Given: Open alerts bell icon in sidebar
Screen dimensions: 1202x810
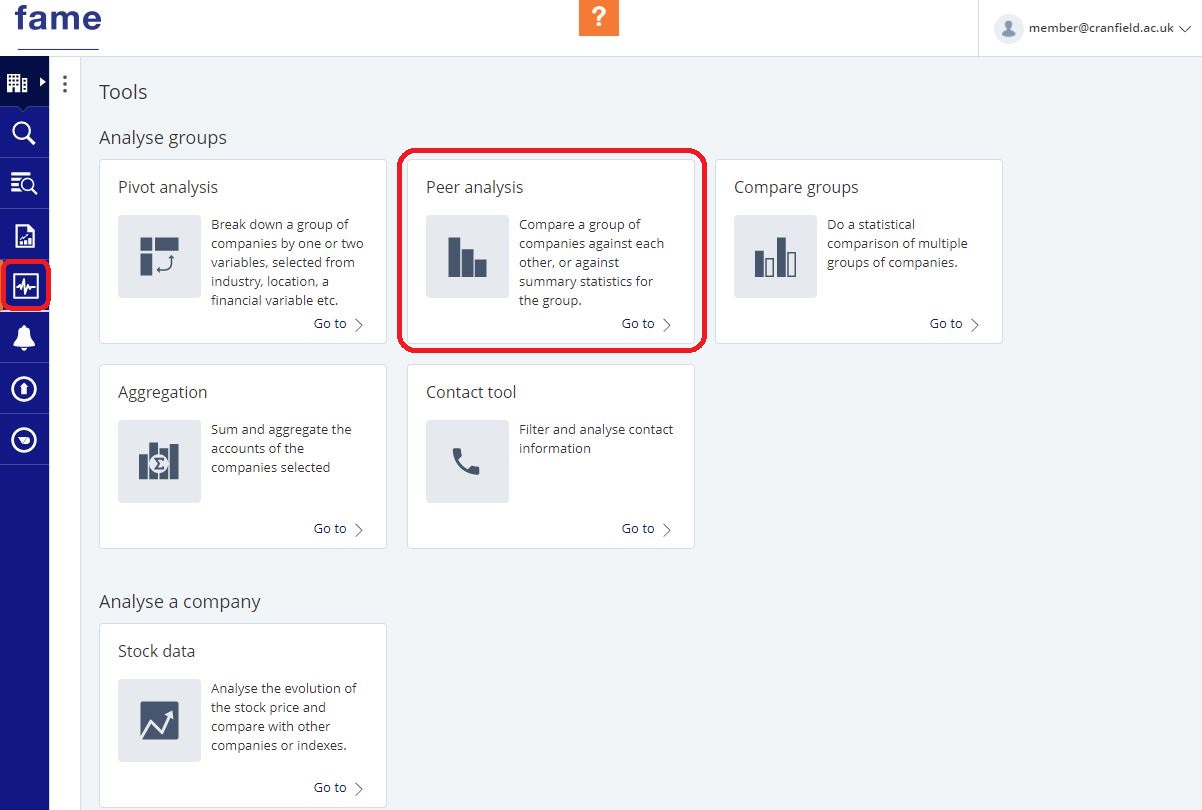Looking at the screenshot, I should pos(24,338).
